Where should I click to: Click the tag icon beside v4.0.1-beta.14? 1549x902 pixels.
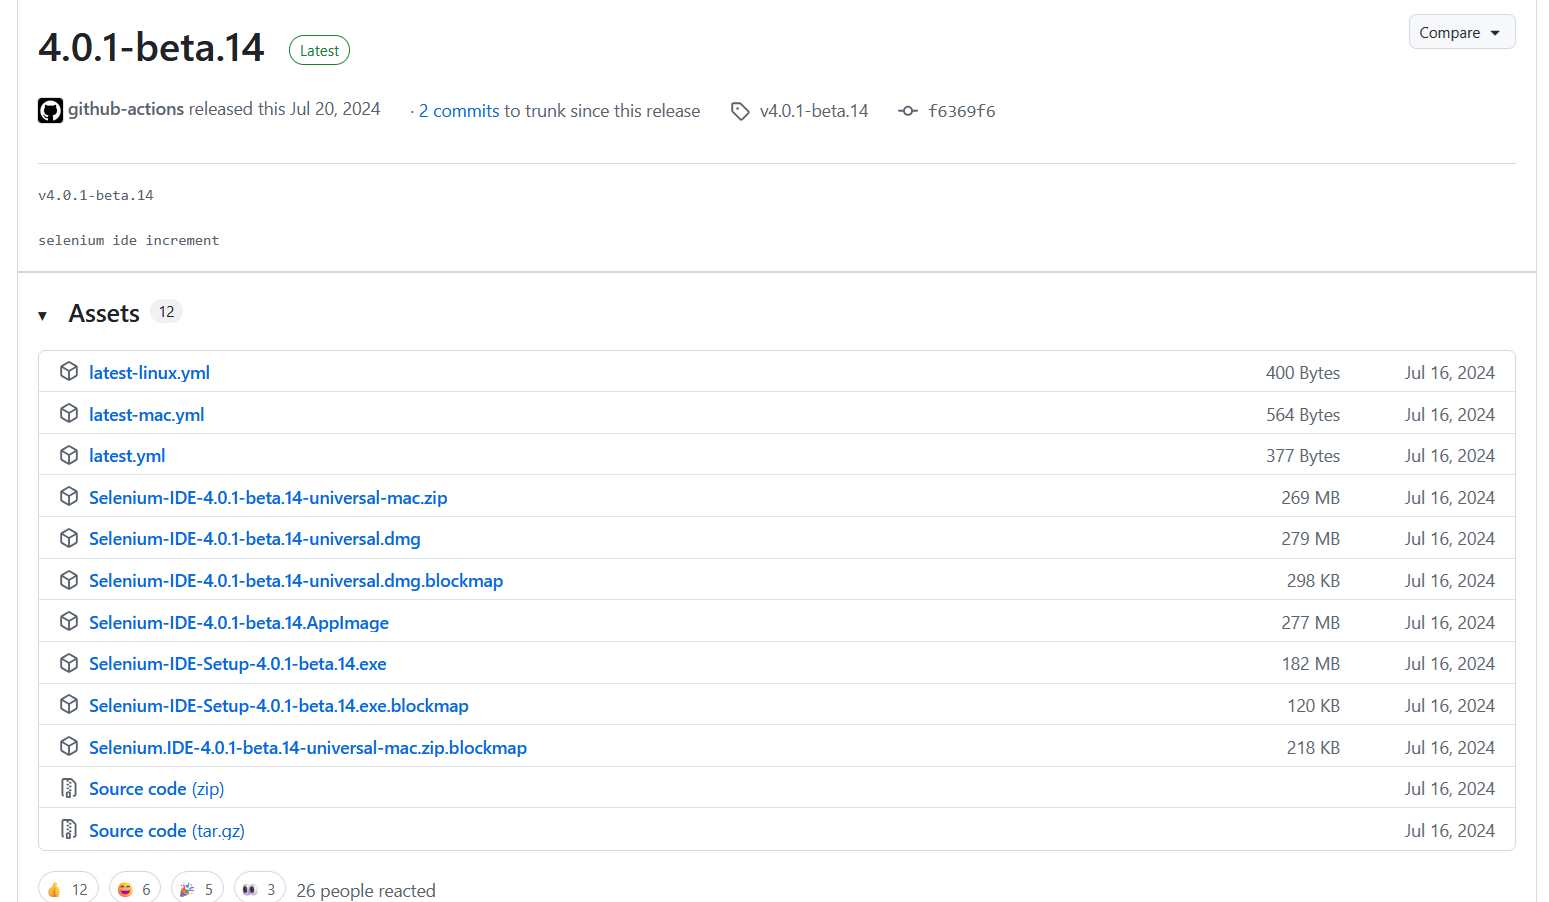pos(740,111)
